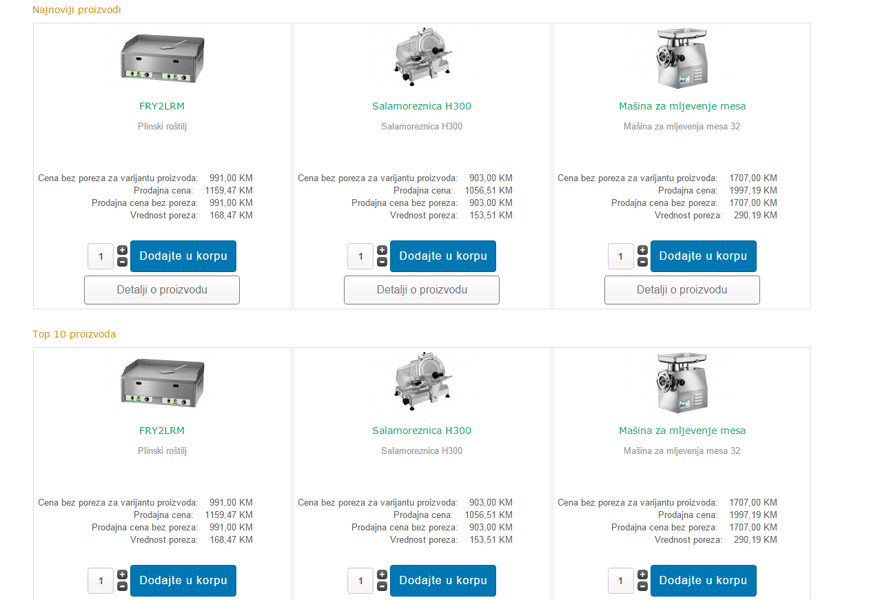Decrease quantity for FRY2LRM in Najnoviji proizvodi
This screenshot has height=600, width=869.
pyautogui.click(x=122, y=262)
